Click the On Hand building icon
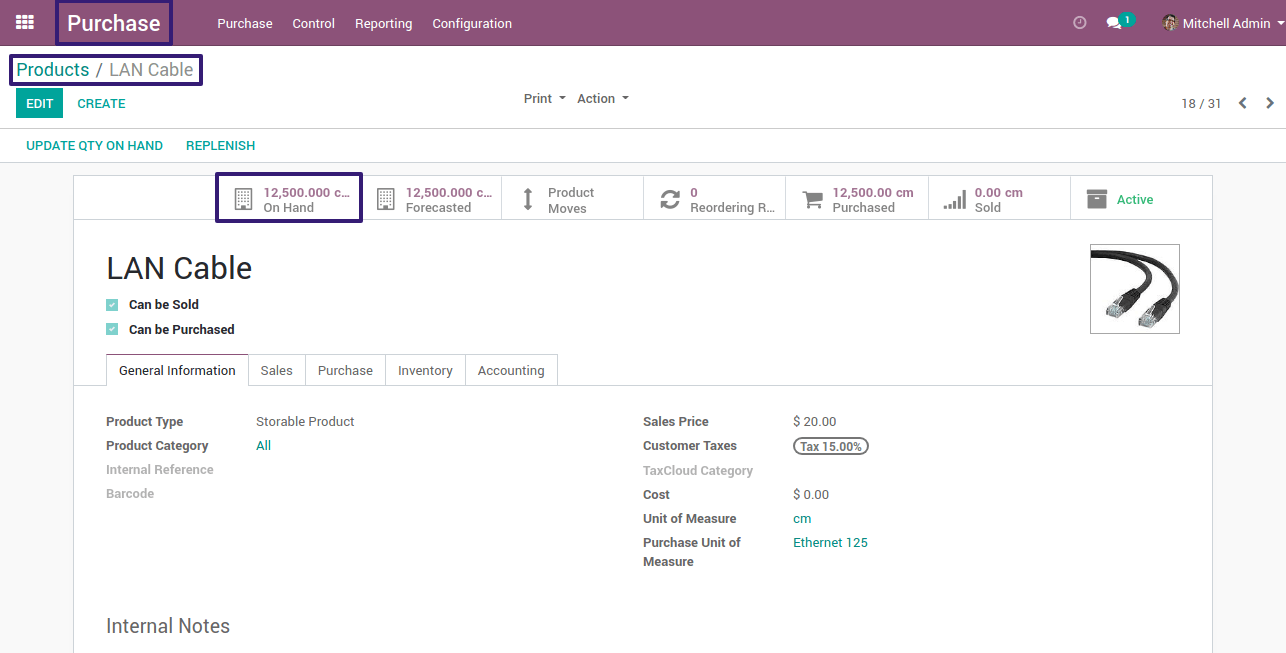This screenshot has width=1286, height=653. click(243, 199)
